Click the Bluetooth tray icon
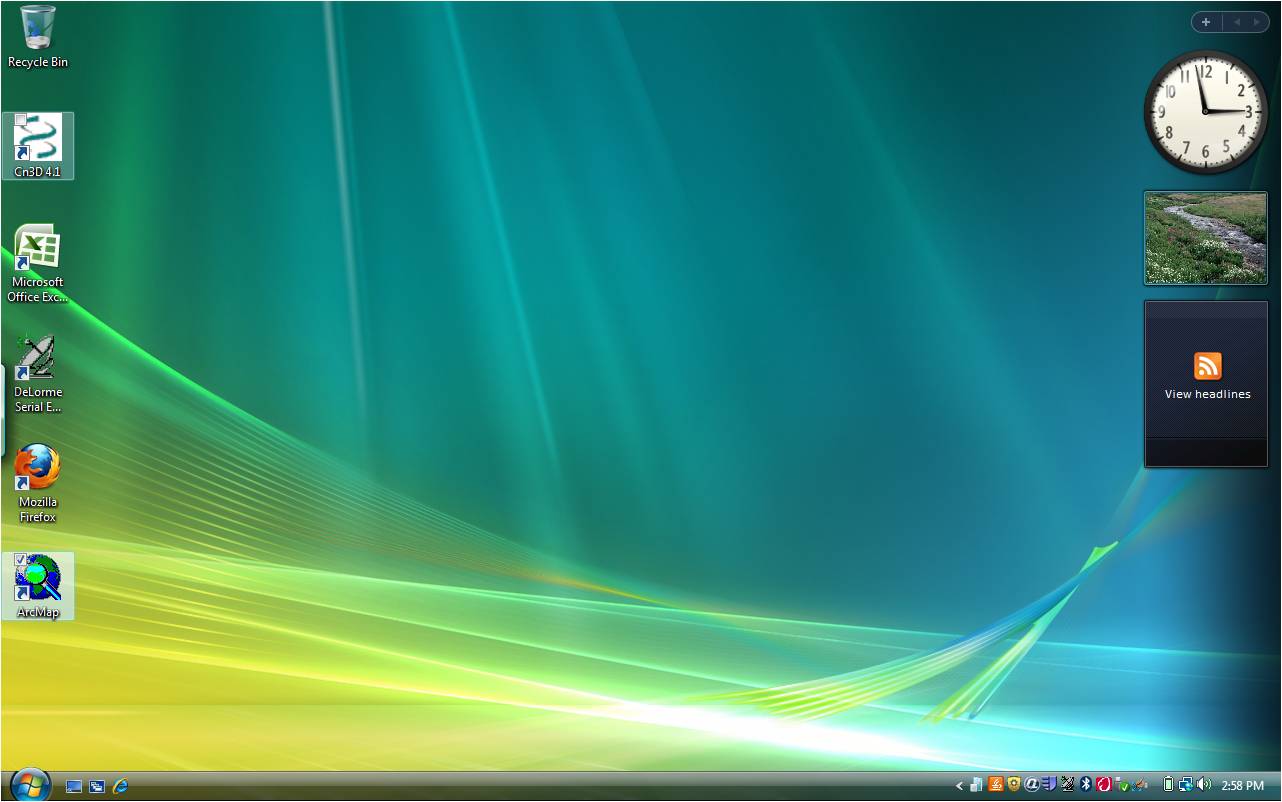Image resolution: width=1282 pixels, height=802 pixels. [x=1086, y=785]
